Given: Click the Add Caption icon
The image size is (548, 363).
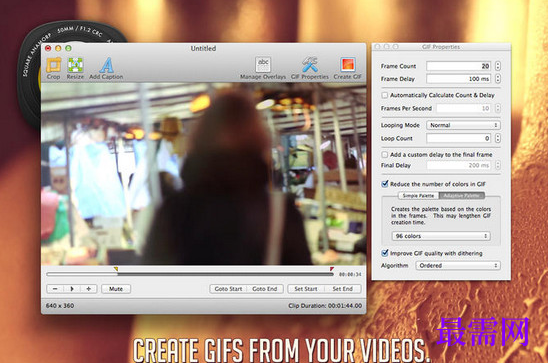Looking at the screenshot, I should [106, 65].
